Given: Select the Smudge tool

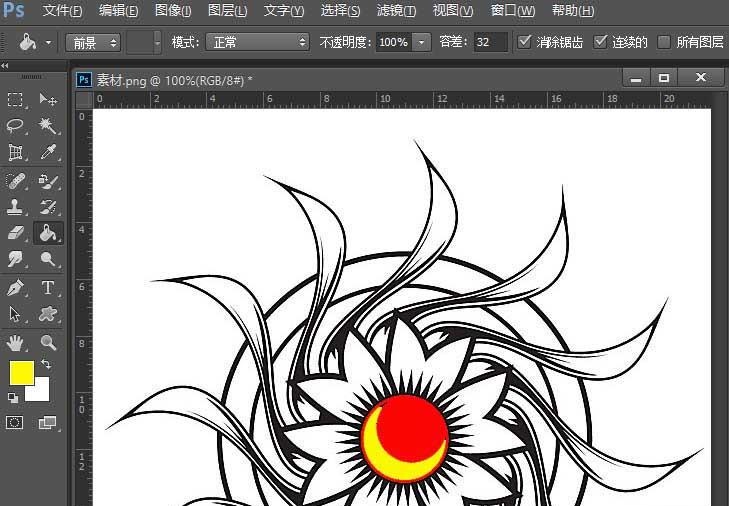Looking at the screenshot, I should (15, 259).
